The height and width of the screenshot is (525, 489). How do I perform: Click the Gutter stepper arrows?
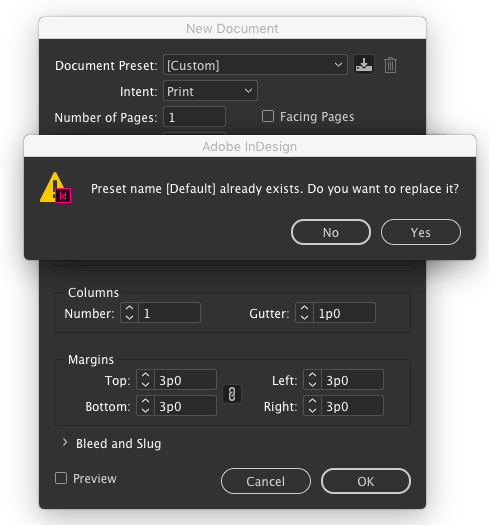[304, 313]
